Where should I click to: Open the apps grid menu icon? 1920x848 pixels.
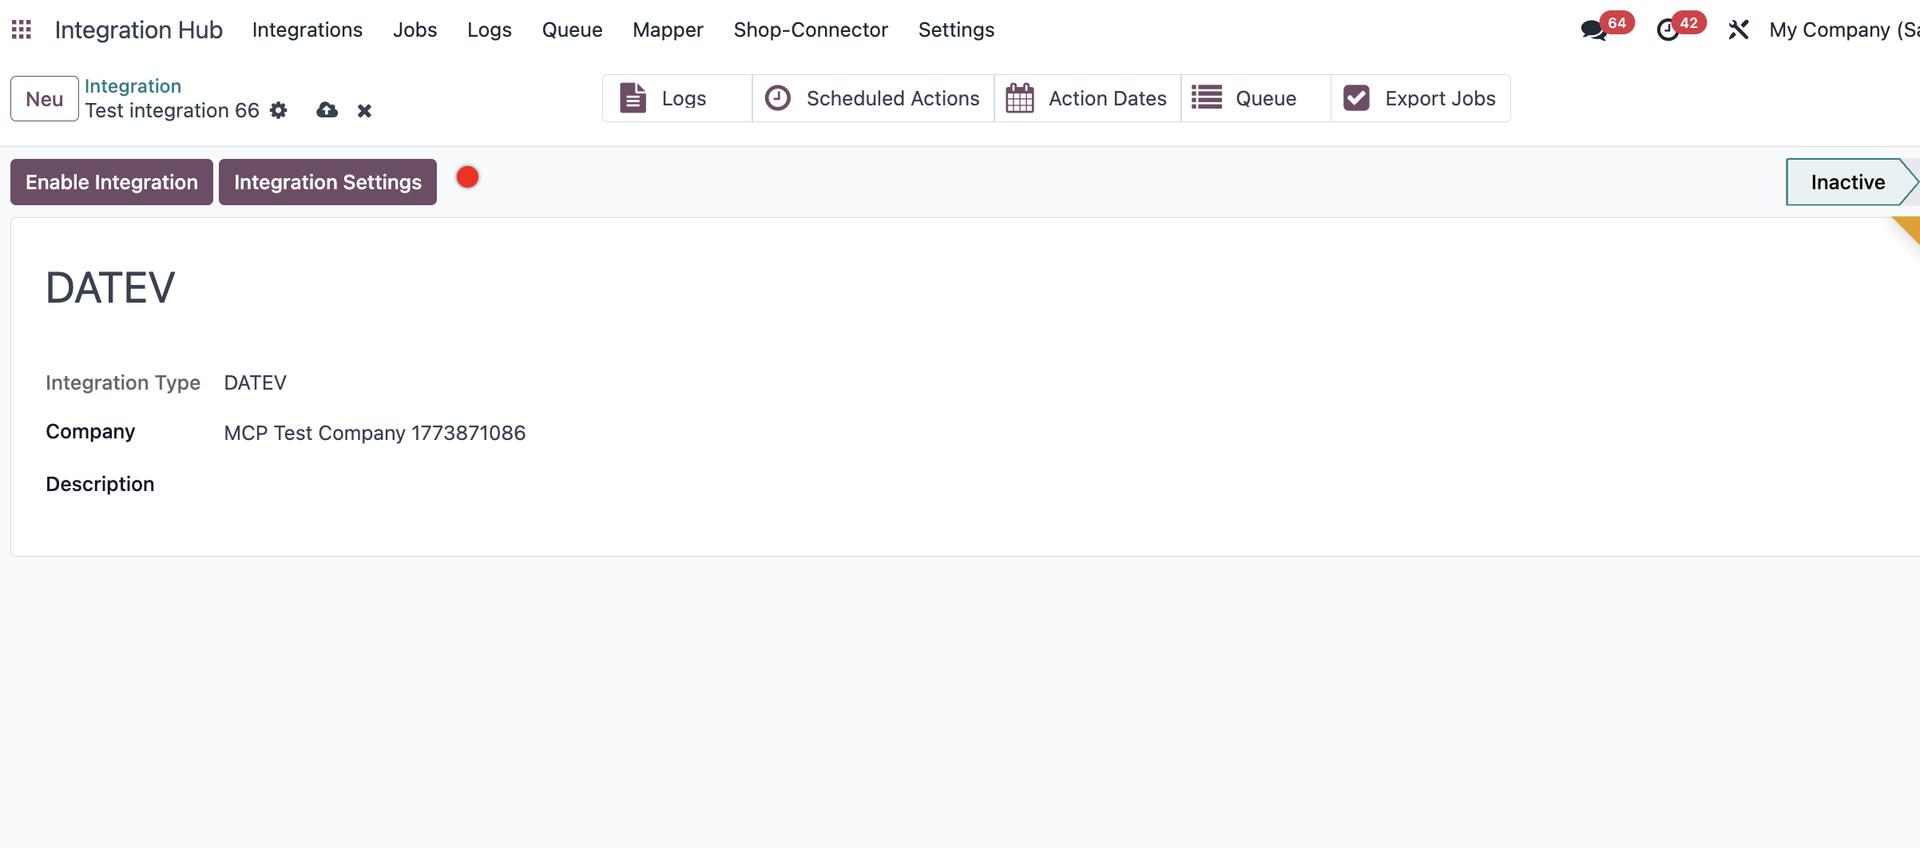pyautogui.click(x=21, y=30)
